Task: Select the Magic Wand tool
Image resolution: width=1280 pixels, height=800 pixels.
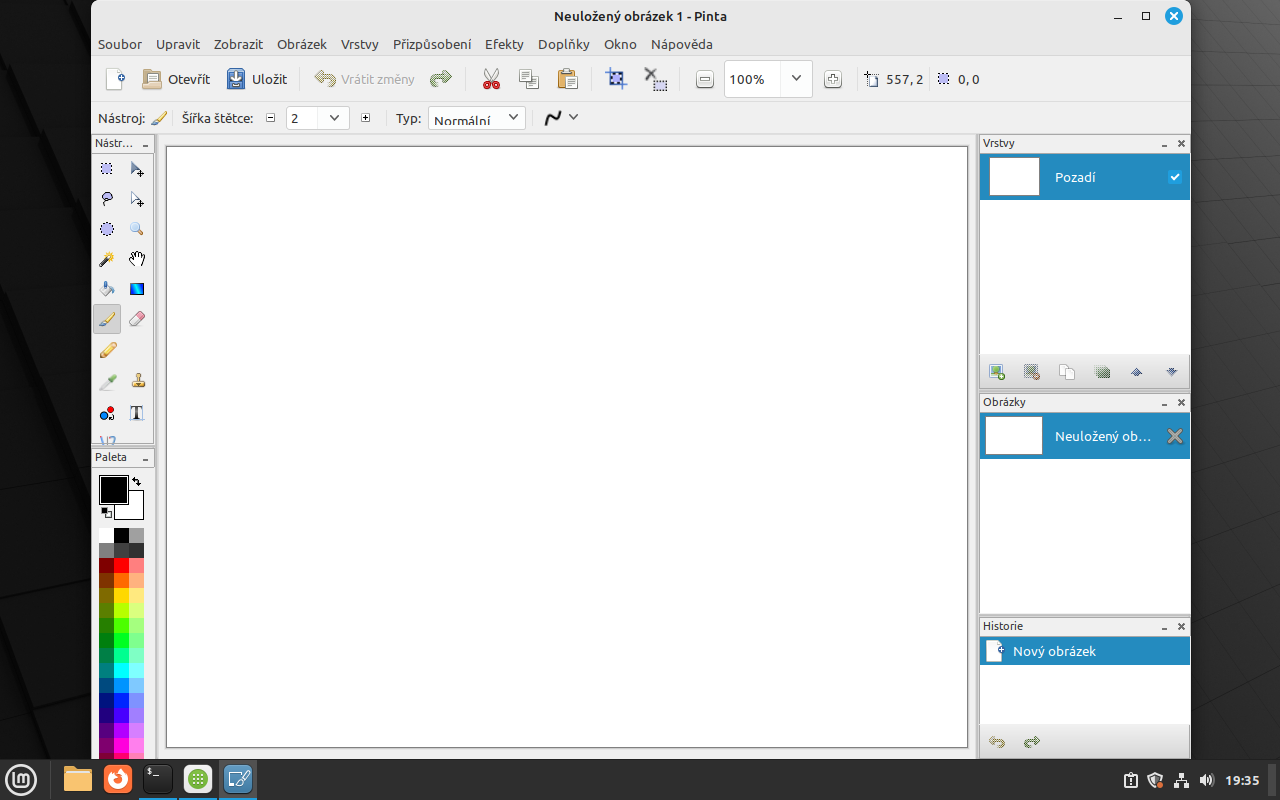Action: [x=107, y=259]
